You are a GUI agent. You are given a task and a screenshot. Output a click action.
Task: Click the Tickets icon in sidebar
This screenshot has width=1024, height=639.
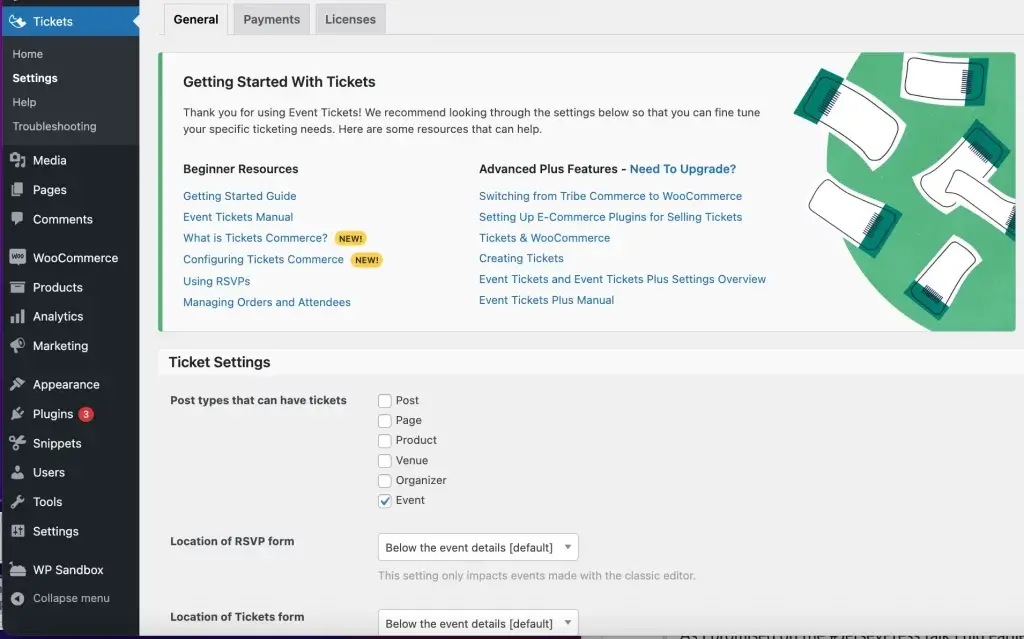point(17,21)
